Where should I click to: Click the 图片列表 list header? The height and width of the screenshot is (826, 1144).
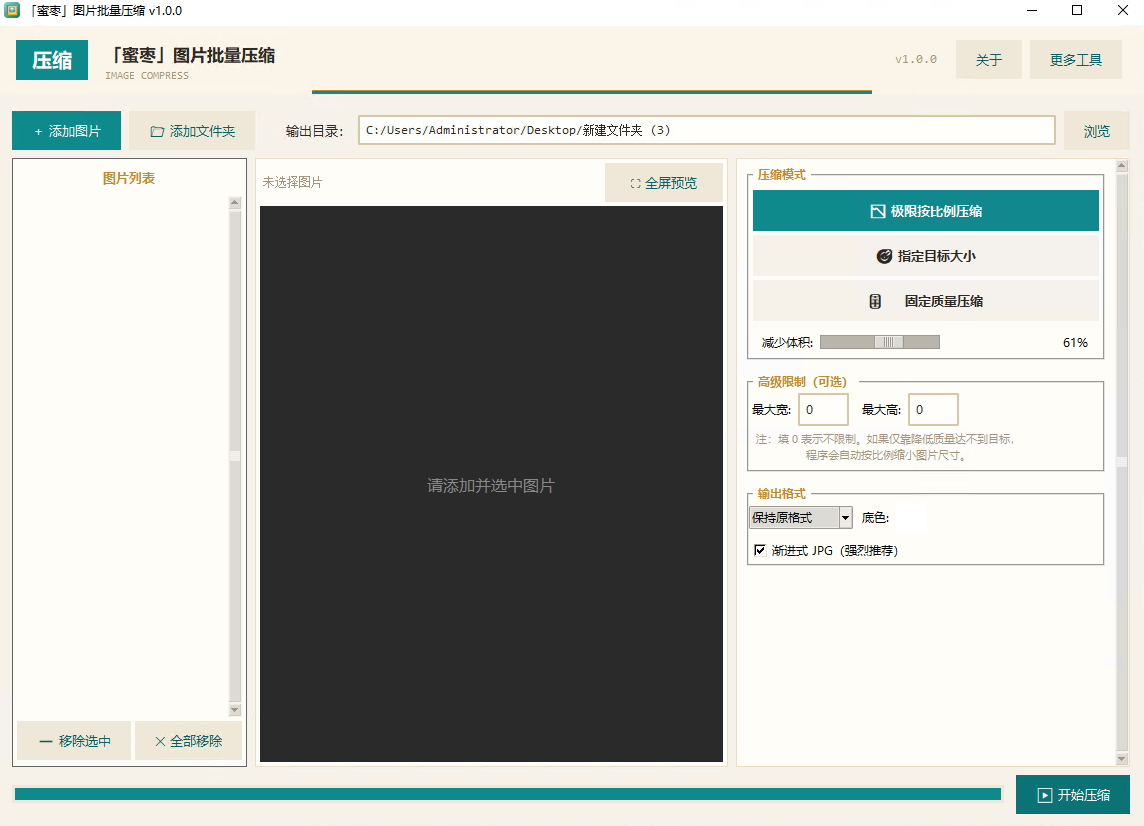click(x=128, y=178)
